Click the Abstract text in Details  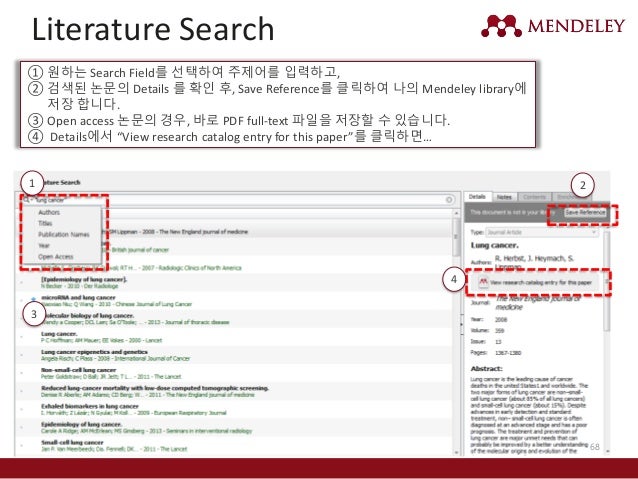click(x=529, y=415)
